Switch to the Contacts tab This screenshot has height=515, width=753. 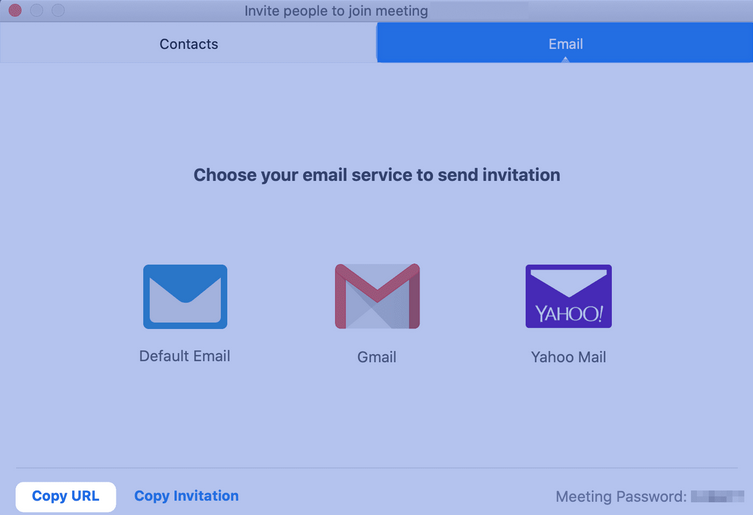coord(188,44)
